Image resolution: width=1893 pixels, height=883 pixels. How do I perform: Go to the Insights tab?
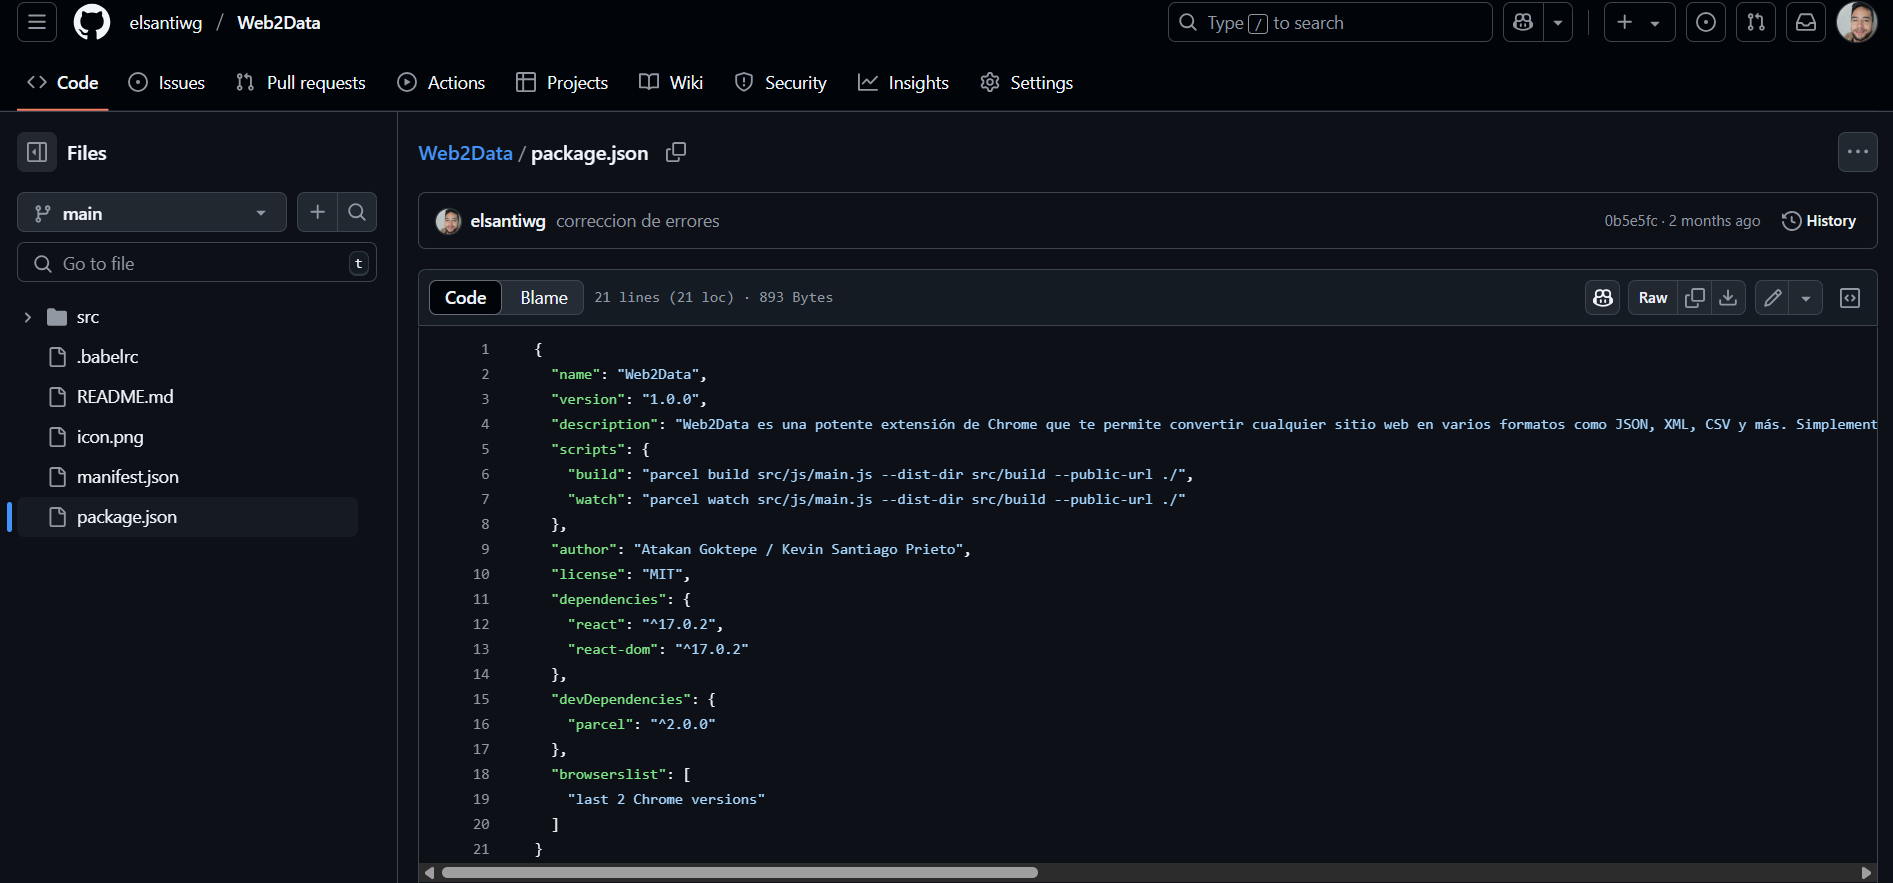(x=903, y=83)
